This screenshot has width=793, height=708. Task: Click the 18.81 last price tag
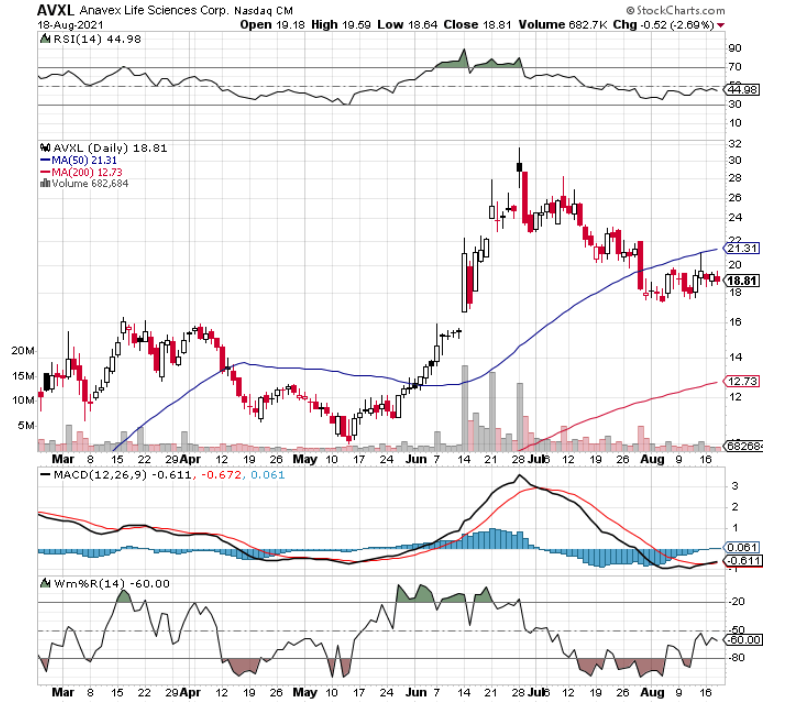742,281
